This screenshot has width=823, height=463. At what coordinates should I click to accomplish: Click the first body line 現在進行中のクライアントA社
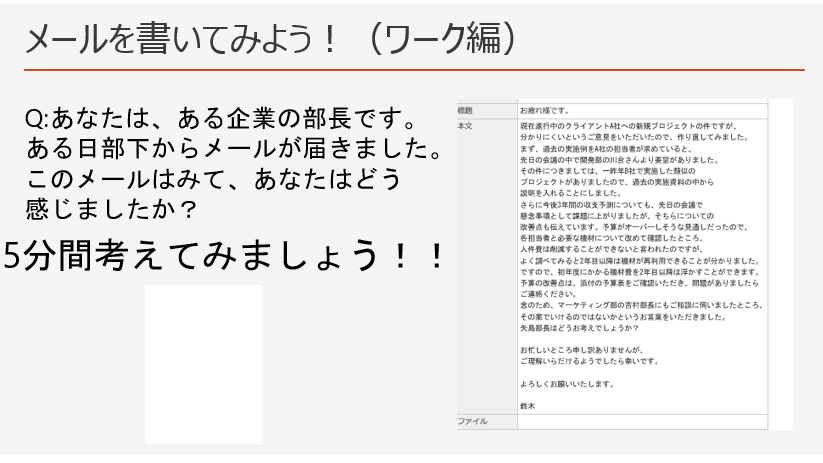click(x=628, y=127)
